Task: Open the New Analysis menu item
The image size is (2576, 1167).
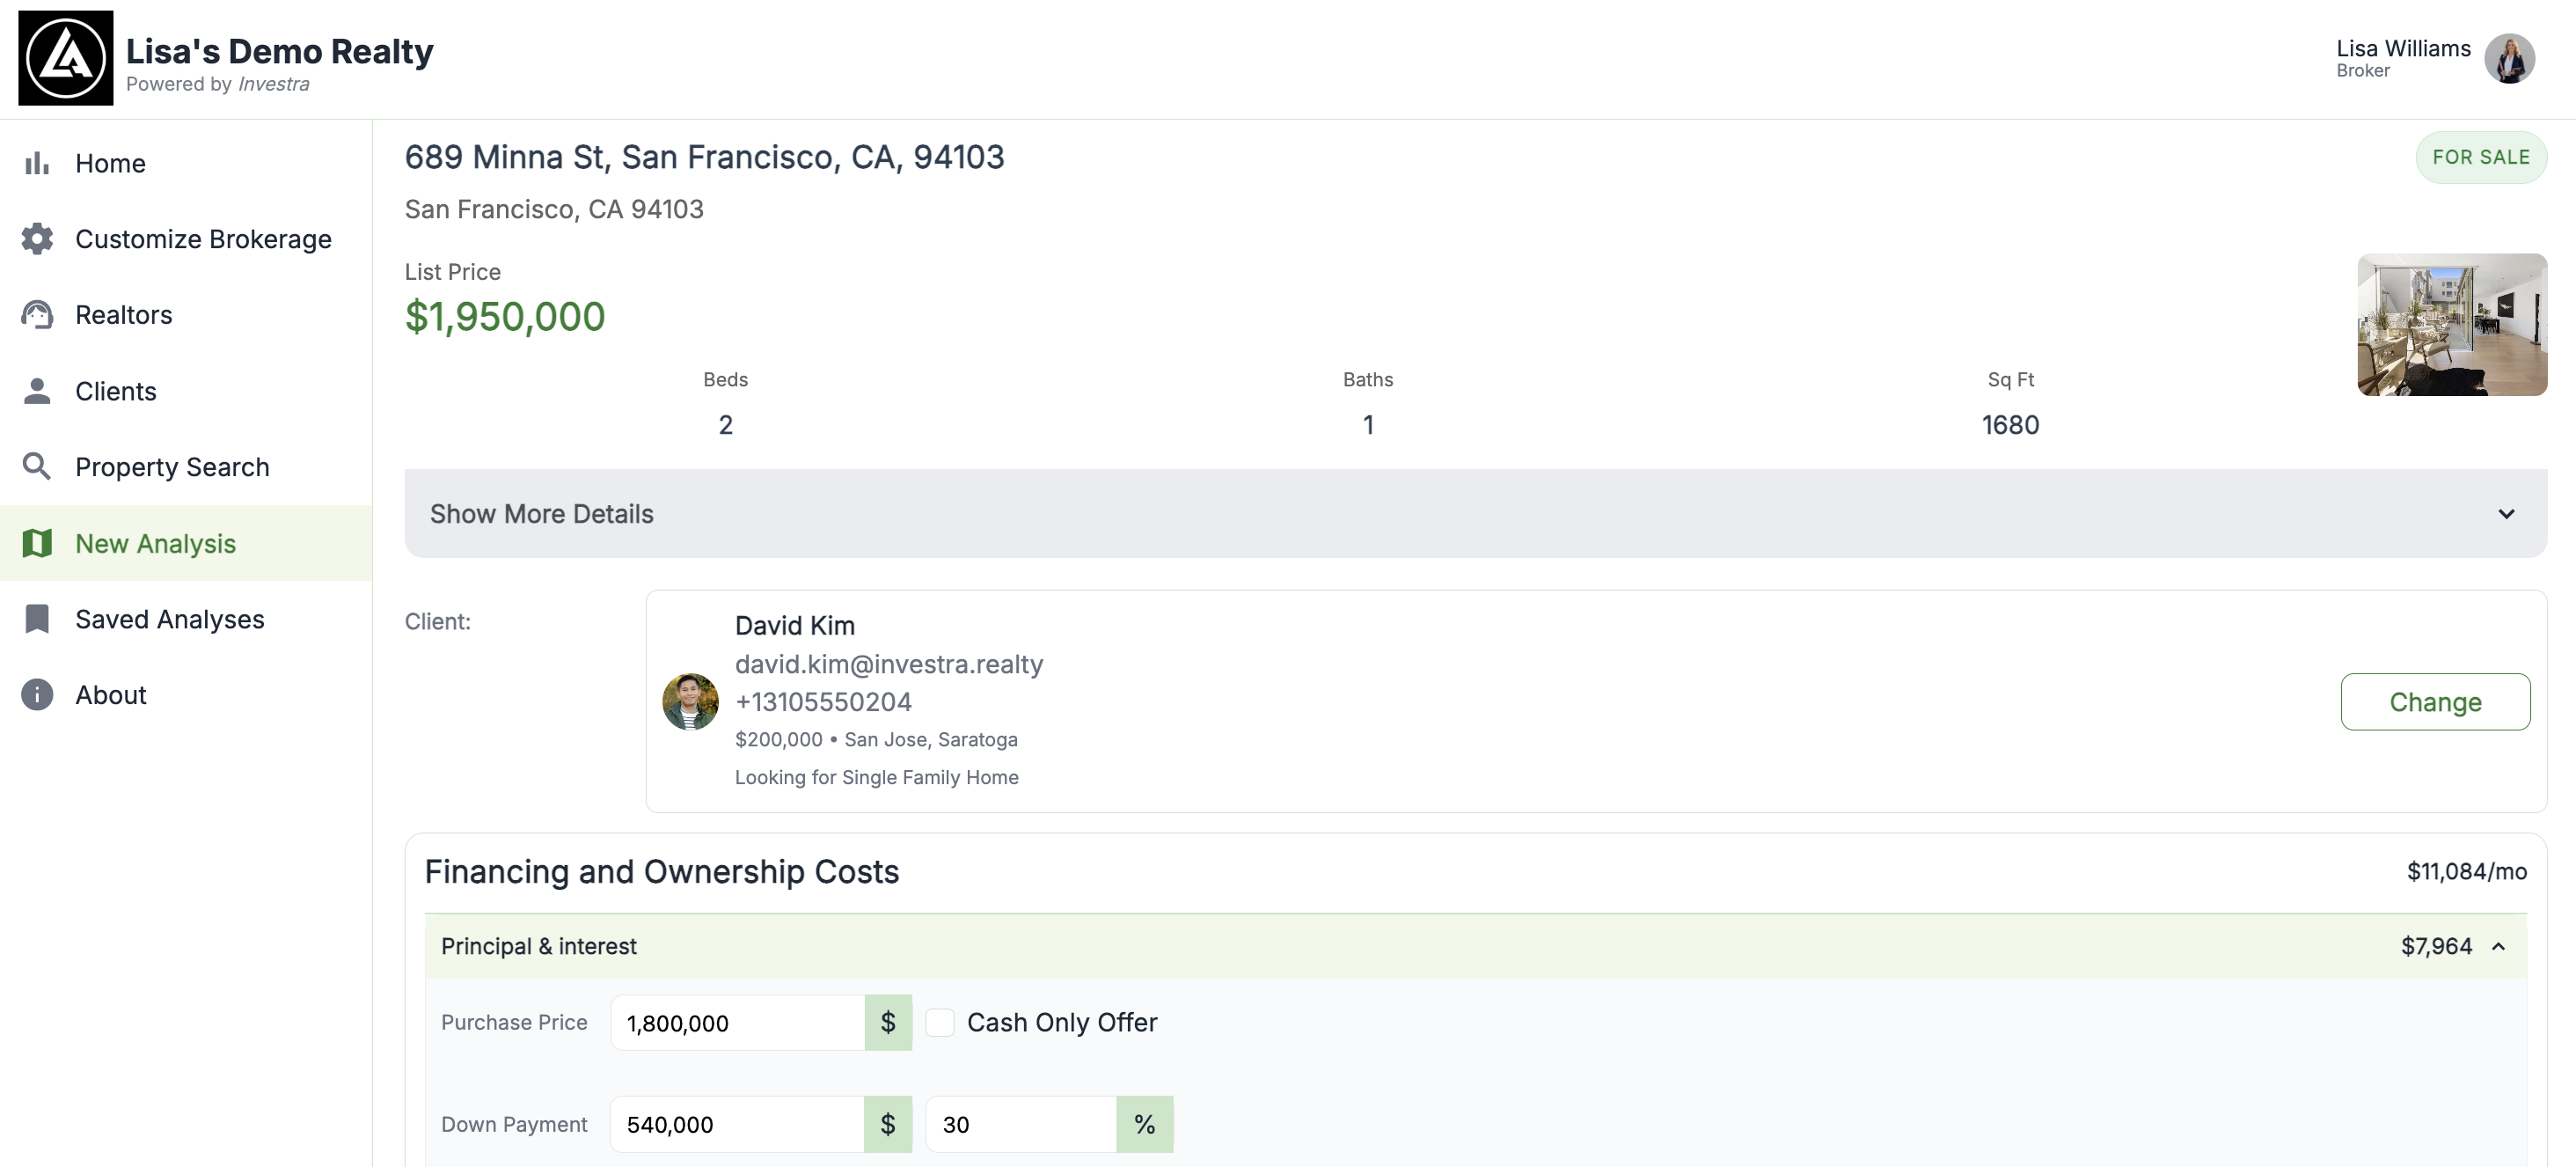Action: pos(156,543)
